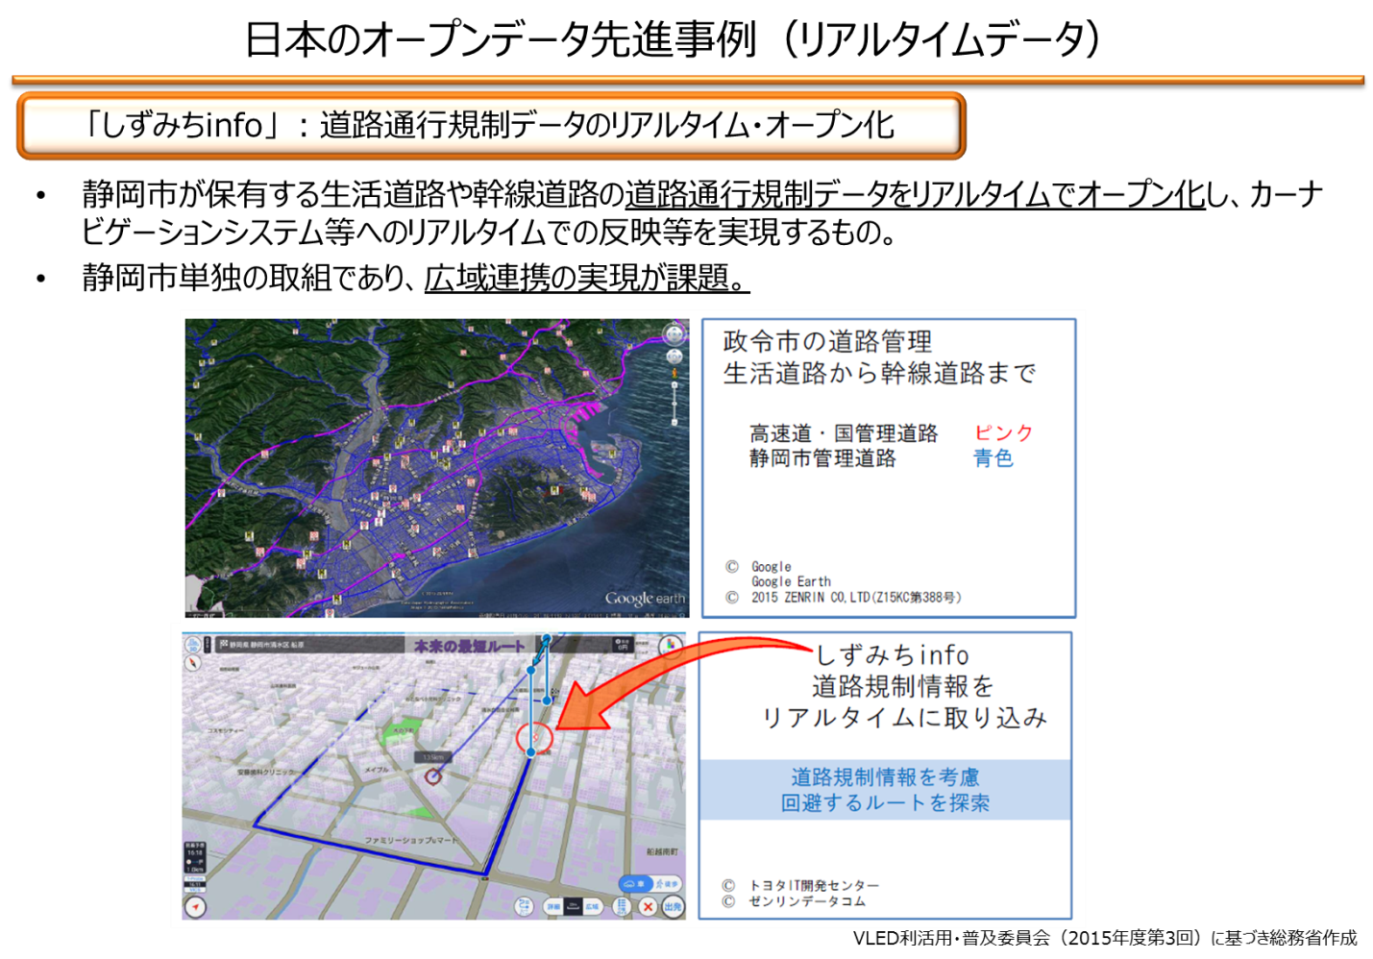
Task: Click the circular icon at the map's top-left corner
Action: [193, 644]
